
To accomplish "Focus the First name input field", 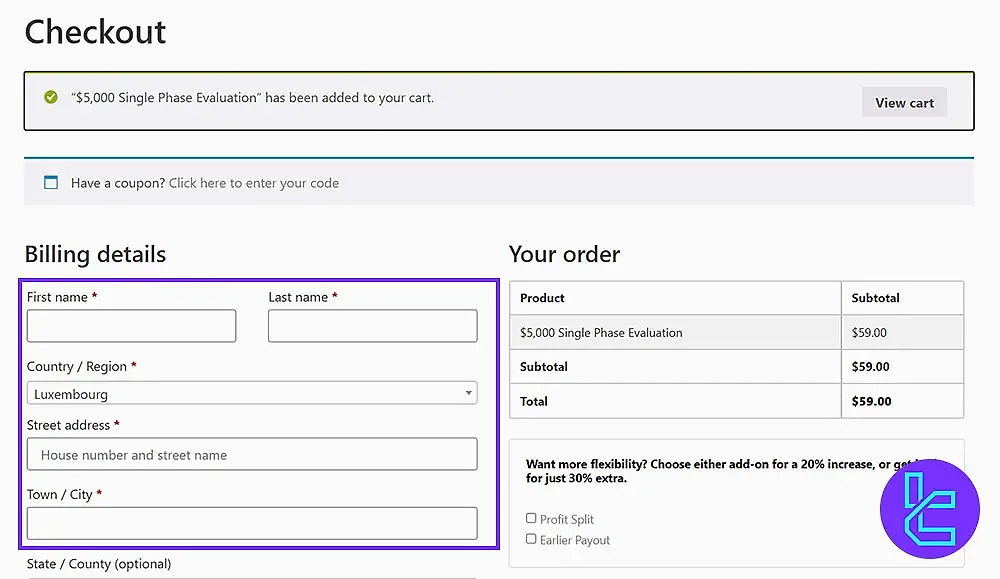I will coord(132,326).
